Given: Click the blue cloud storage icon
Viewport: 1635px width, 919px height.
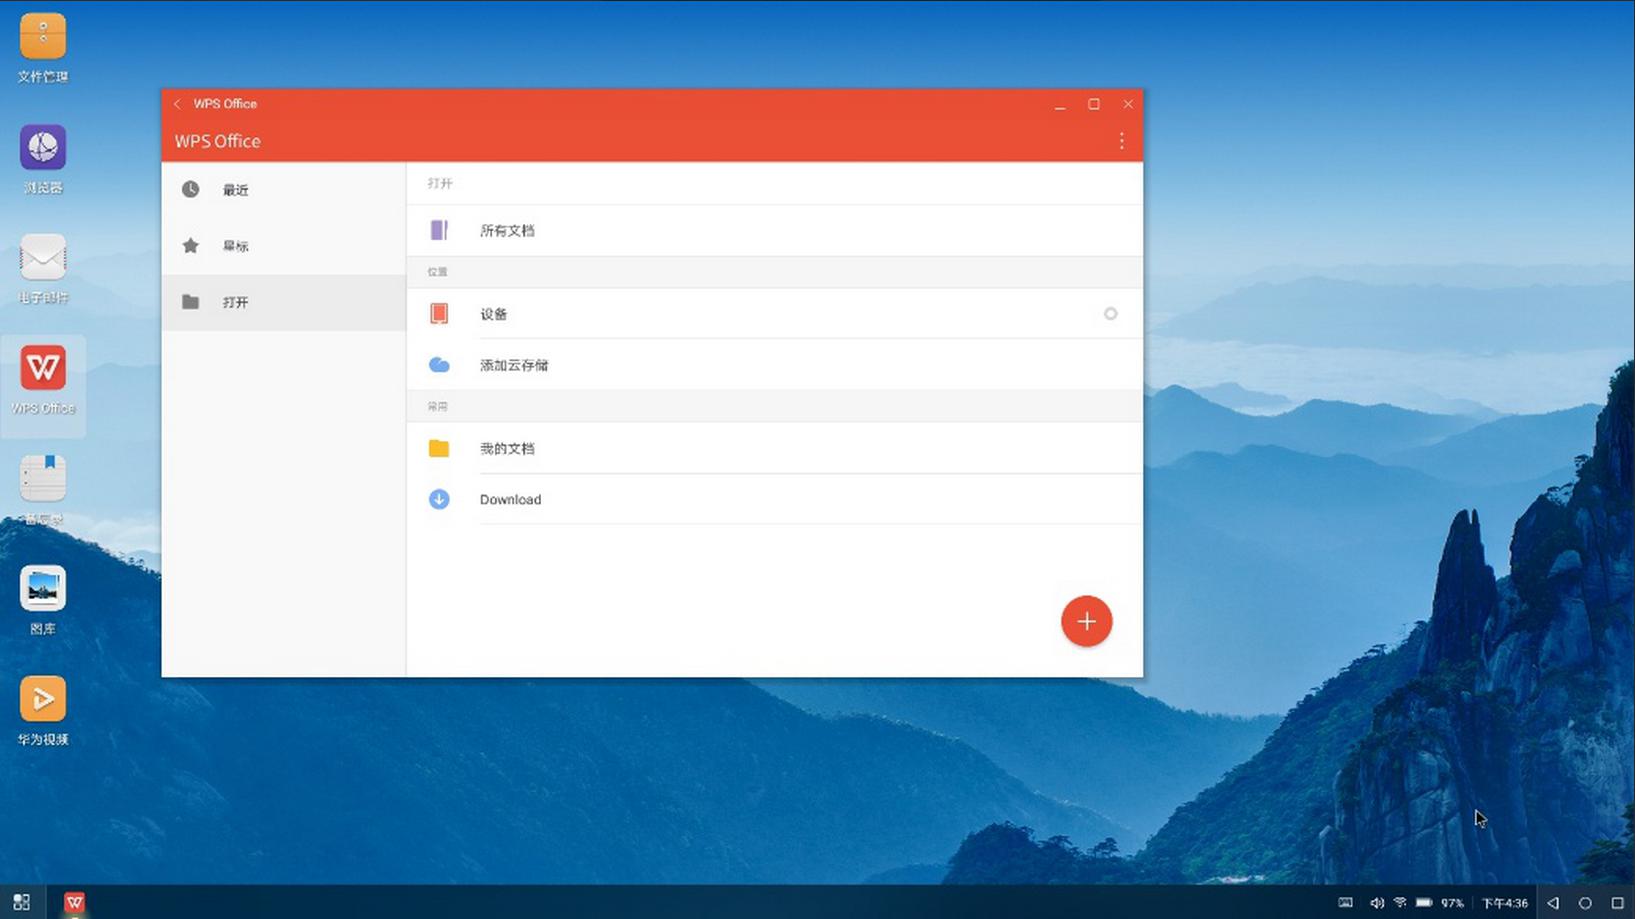Looking at the screenshot, I should [x=439, y=365].
